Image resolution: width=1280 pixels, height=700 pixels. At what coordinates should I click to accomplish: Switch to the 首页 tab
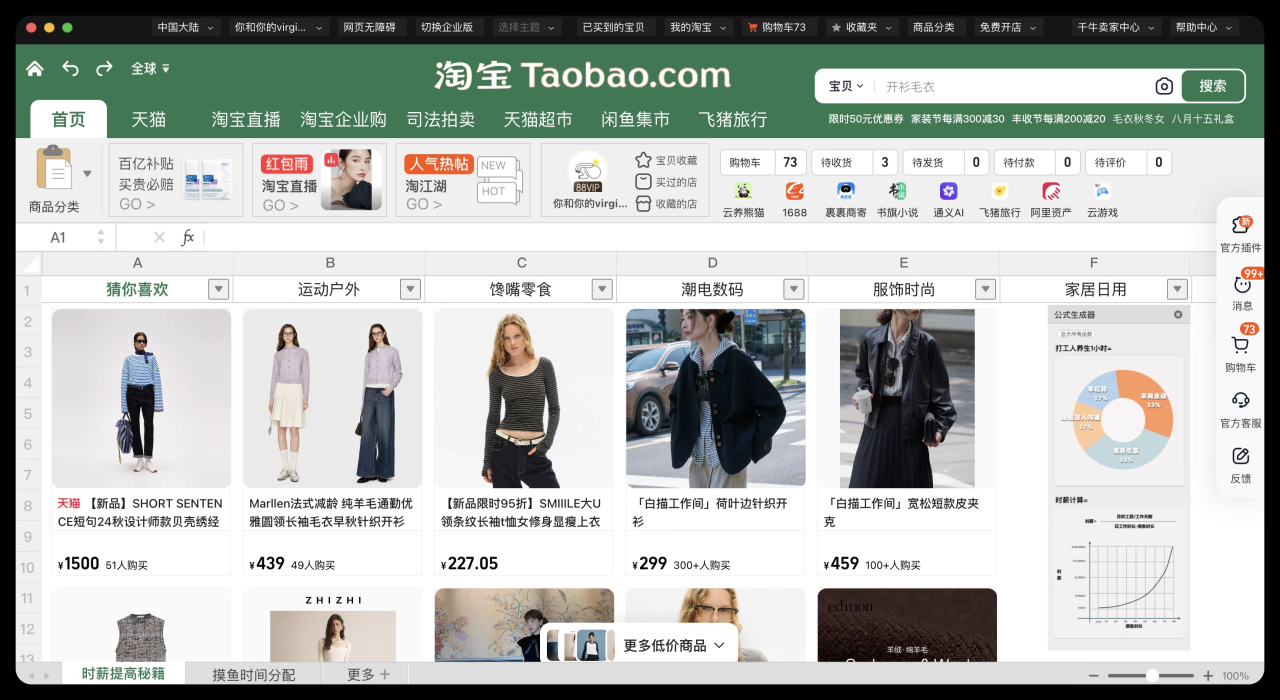click(x=69, y=119)
